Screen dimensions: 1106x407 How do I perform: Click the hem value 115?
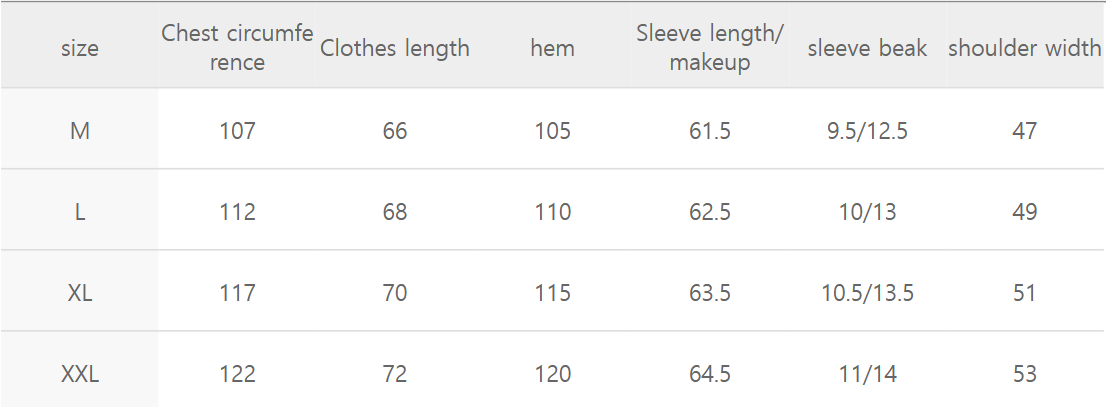[552, 293]
